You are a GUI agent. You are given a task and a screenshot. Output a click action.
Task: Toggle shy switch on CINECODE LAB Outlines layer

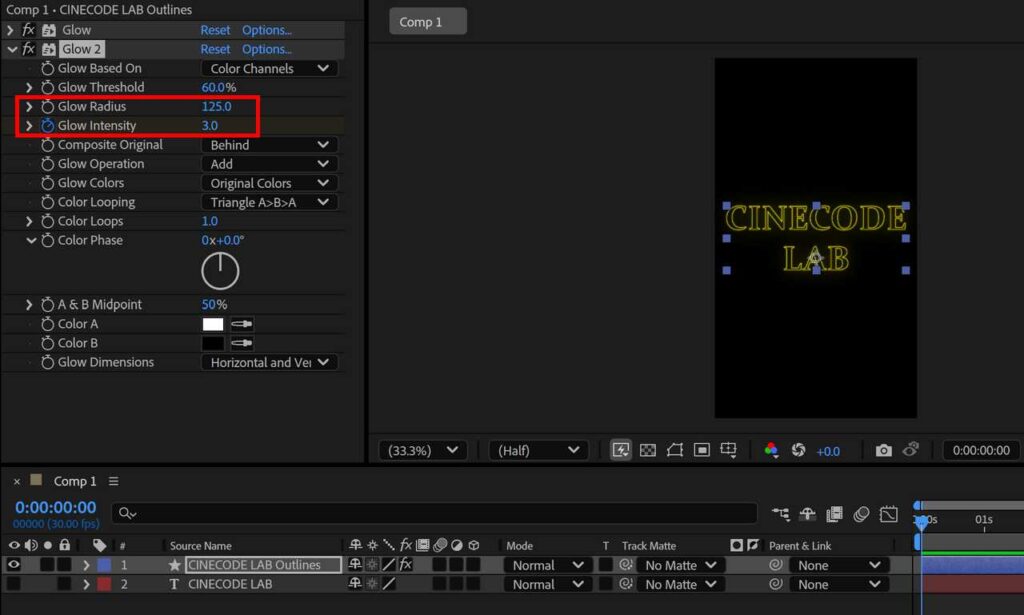click(x=355, y=564)
